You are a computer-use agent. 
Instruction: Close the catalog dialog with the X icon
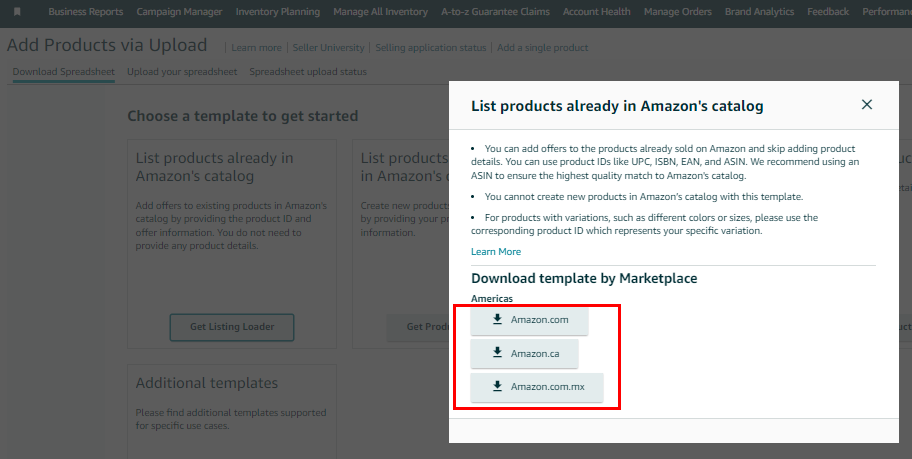pyautogui.click(x=867, y=105)
